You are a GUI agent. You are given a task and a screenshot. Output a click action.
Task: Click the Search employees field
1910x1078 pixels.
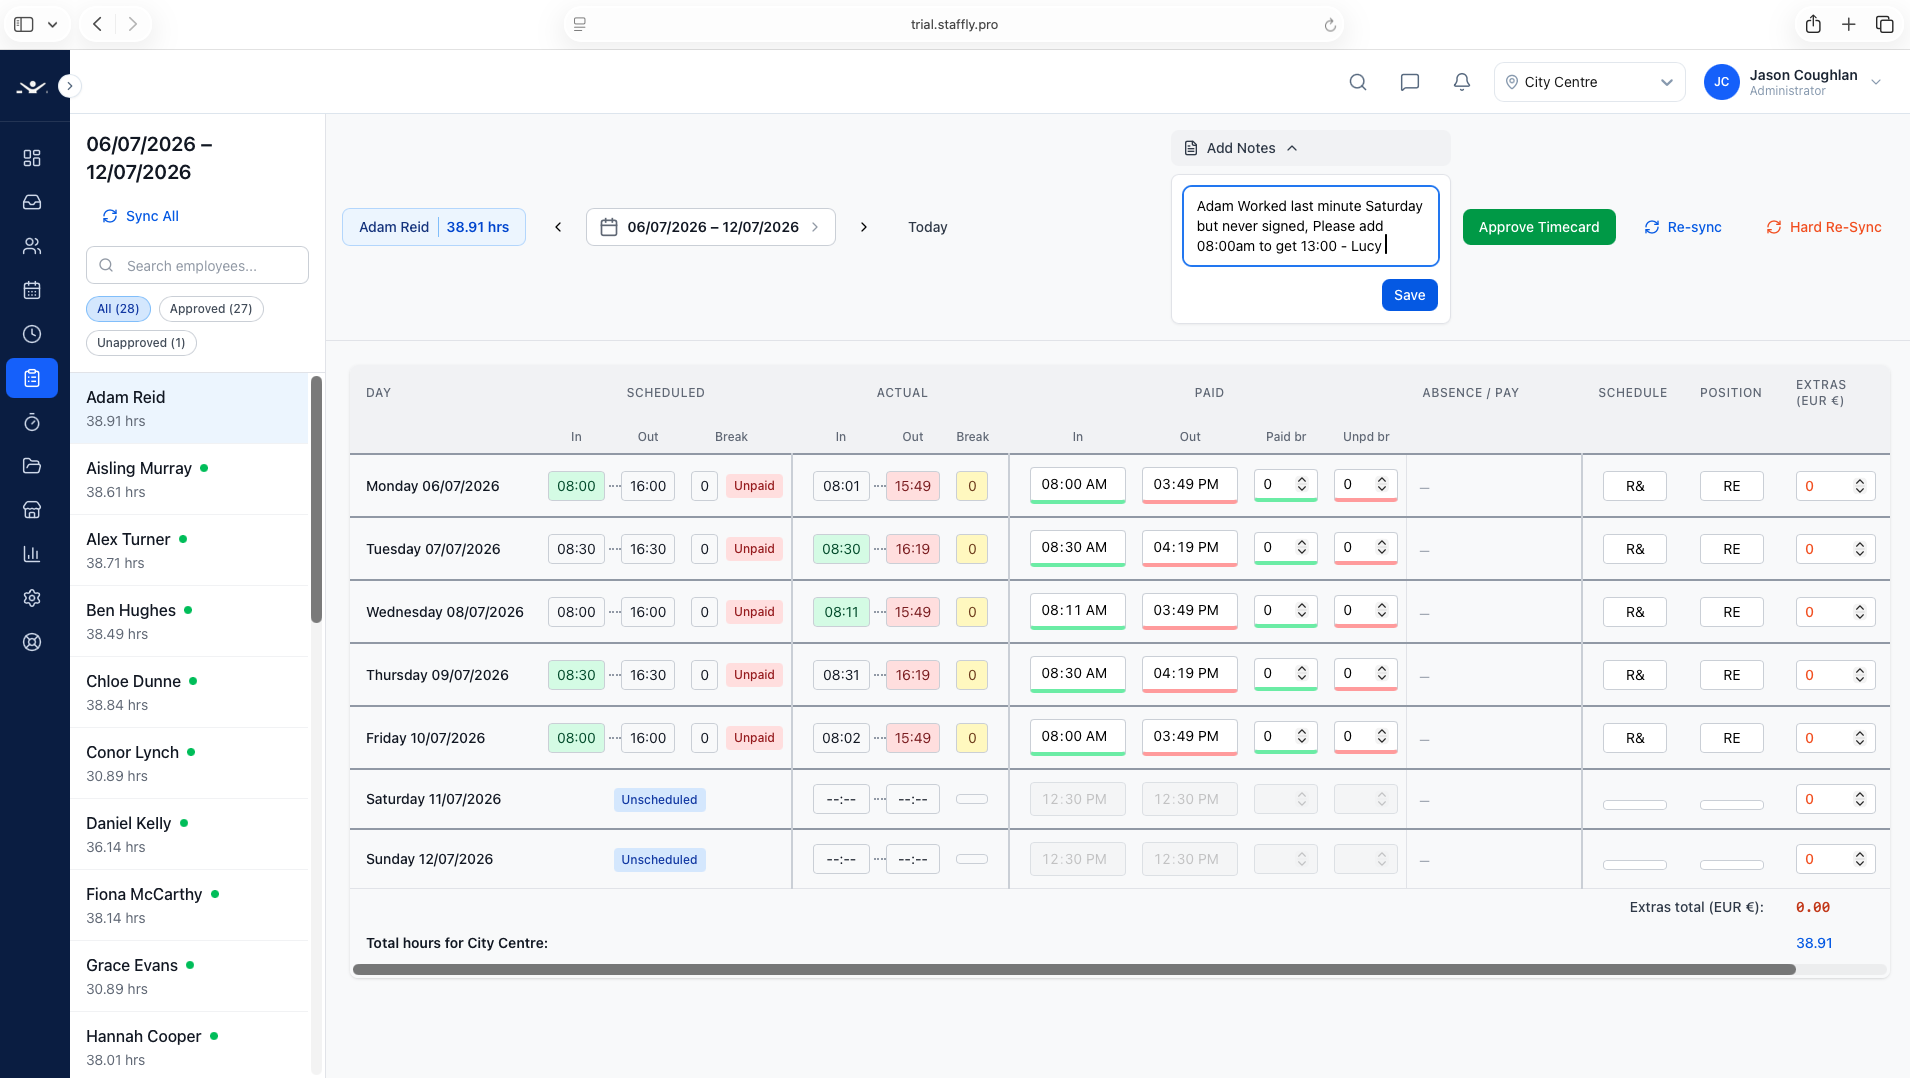[197, 265]
